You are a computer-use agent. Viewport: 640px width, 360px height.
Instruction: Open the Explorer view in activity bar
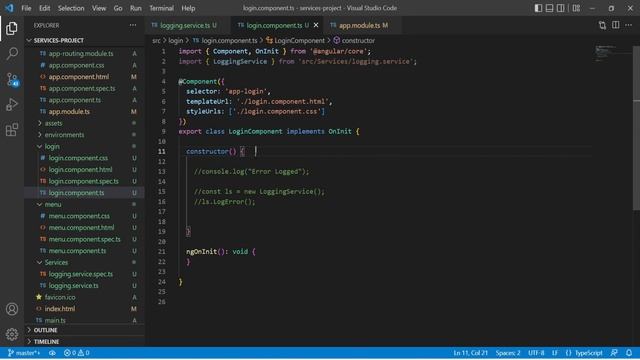12,28
